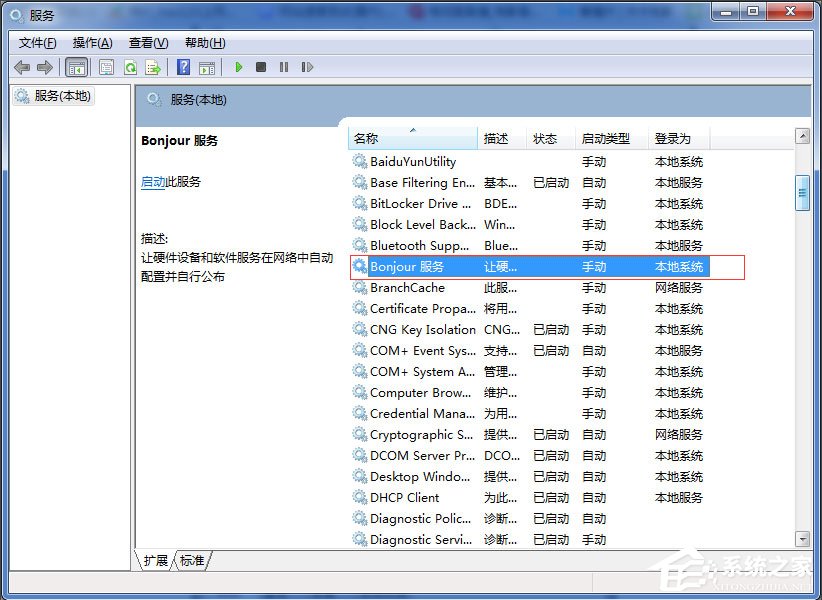Screen dimensions: 822x600
Task: Click the Start Service green play icon
Action: coord(238,67)
